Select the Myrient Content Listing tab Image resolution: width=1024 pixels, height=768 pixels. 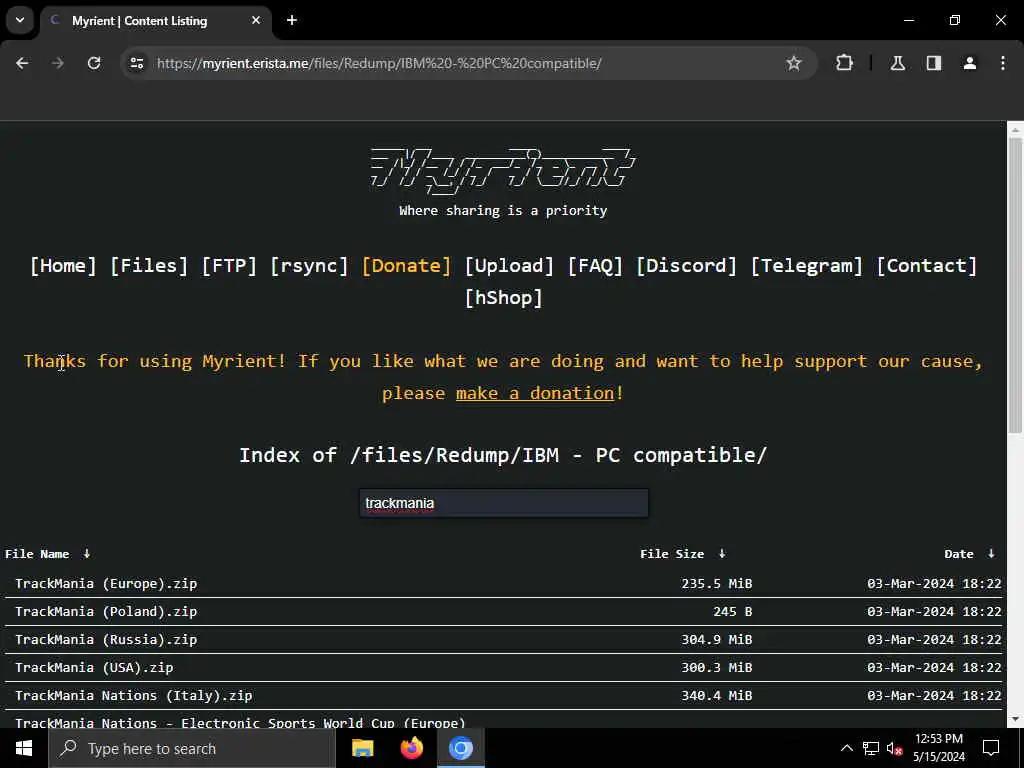[155, 21]
